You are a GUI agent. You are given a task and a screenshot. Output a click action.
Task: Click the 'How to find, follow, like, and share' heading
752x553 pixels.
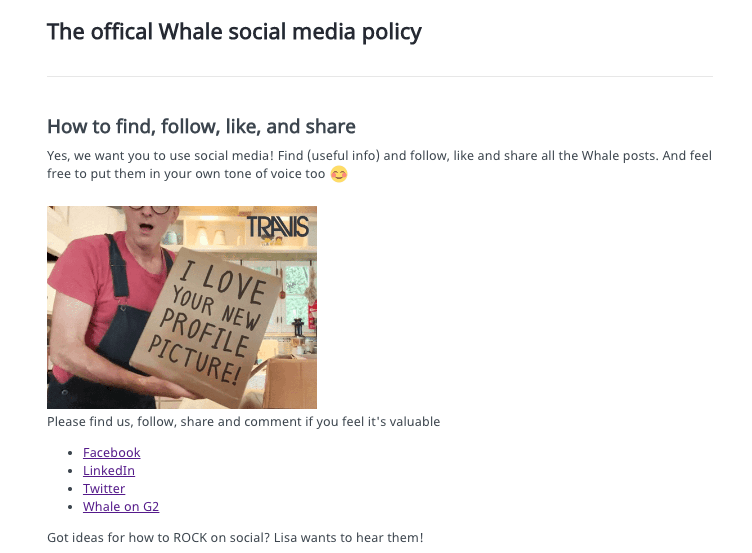(201, 127)
